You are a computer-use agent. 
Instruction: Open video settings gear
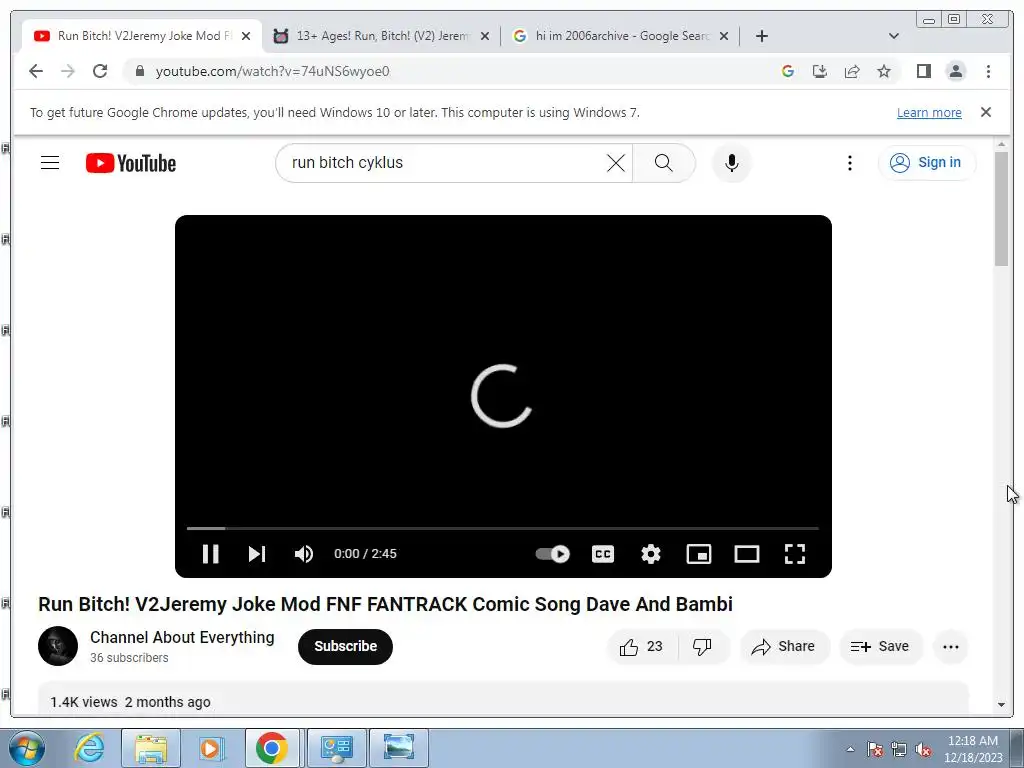650,554
